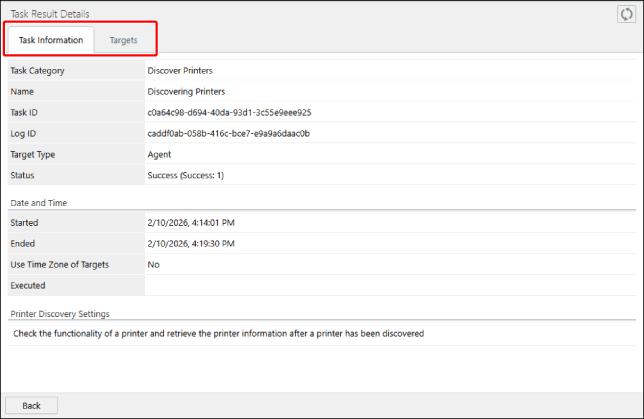Select the Task Information tab
Viewport: 644px width, 419px height.
[x=51, y=40]
